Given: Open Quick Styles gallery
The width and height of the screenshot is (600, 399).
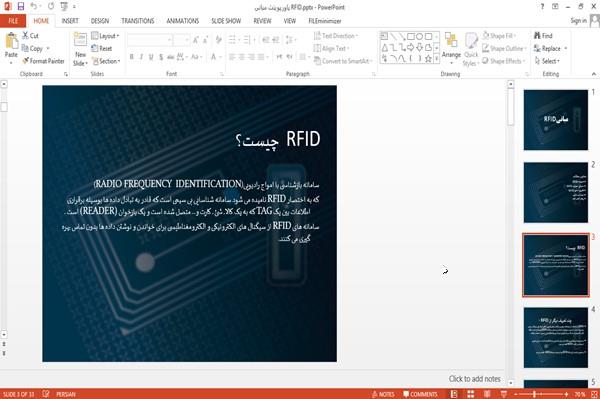Looking at the screenshot, I should (x=471, y=49).
